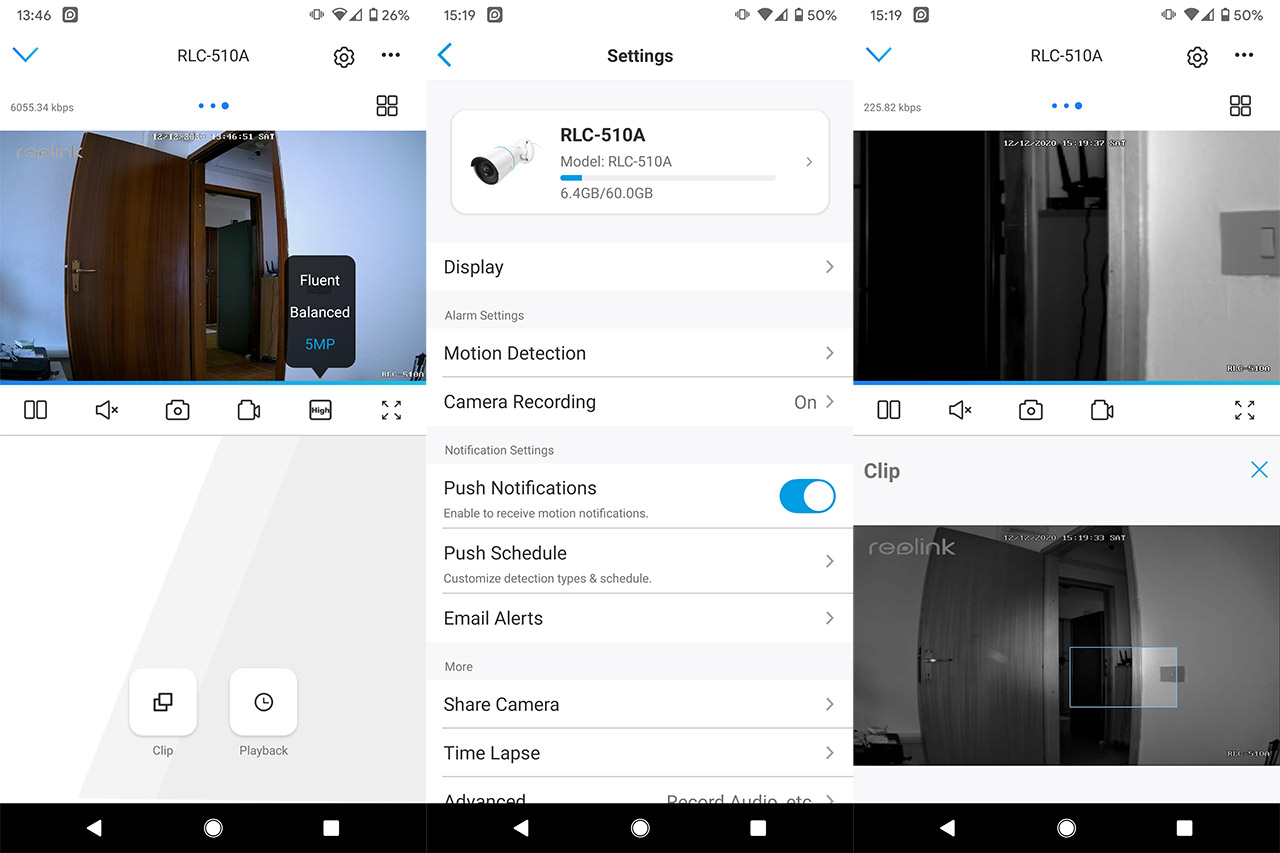Screen dimensions: 1280x853
Task: Open Time Lapse
Action: tap(640, 753)
